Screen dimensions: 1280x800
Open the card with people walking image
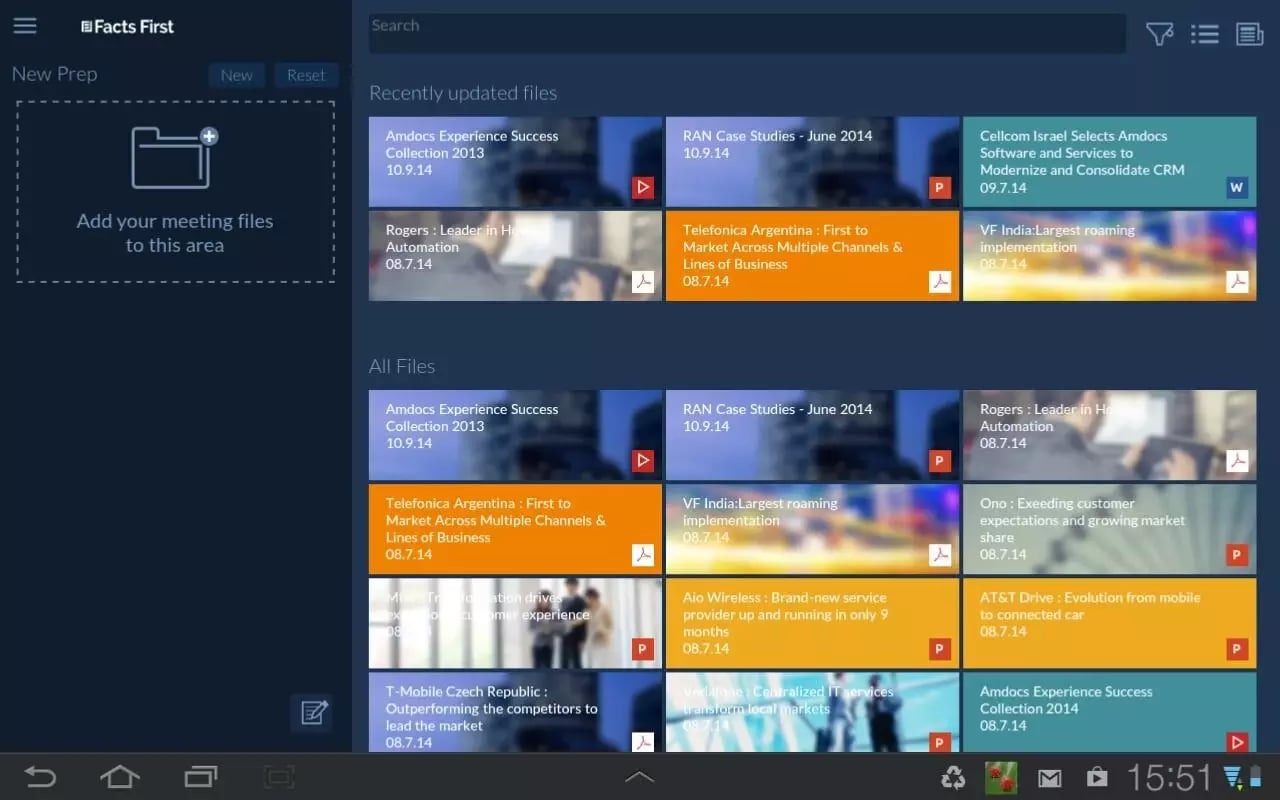(515, 623)
